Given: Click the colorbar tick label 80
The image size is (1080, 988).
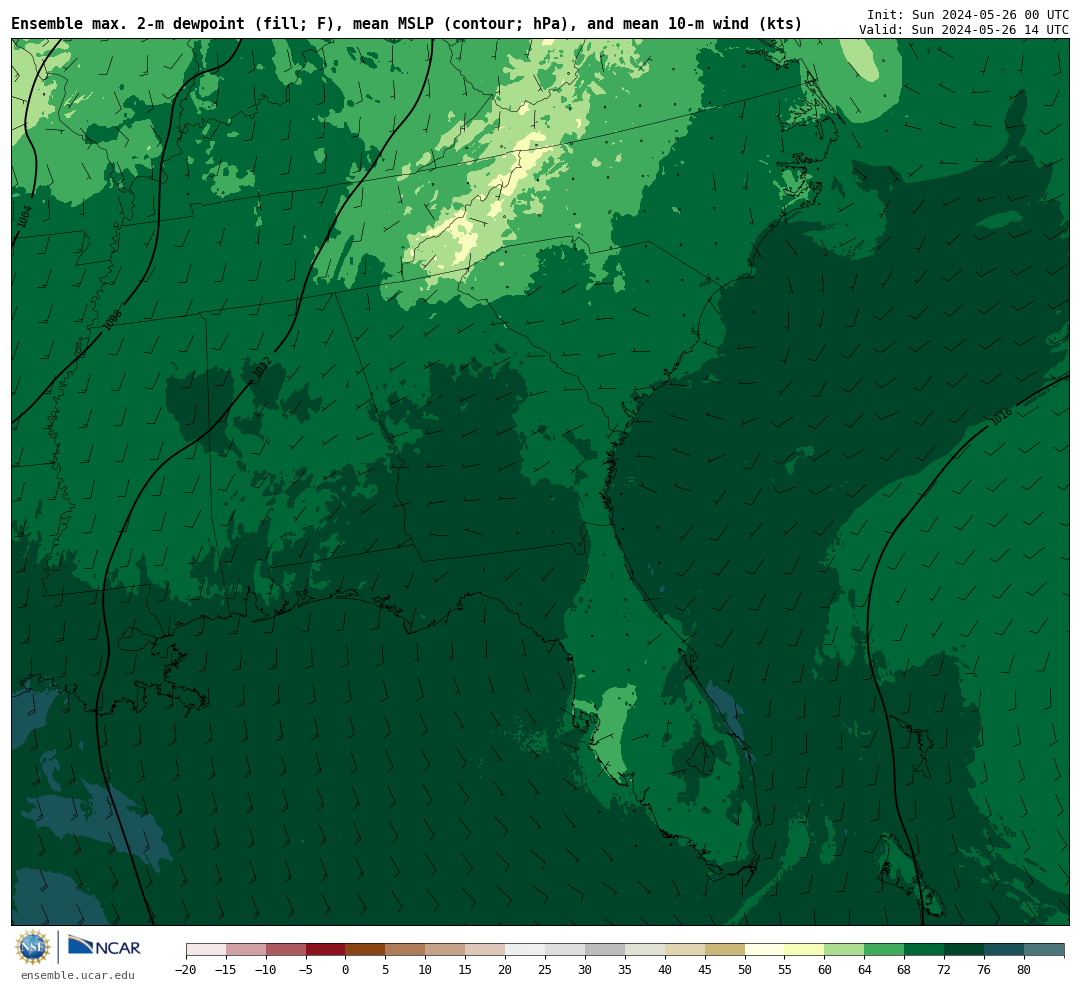Looking at the screenshot, I should click(x=1025, y=970).
